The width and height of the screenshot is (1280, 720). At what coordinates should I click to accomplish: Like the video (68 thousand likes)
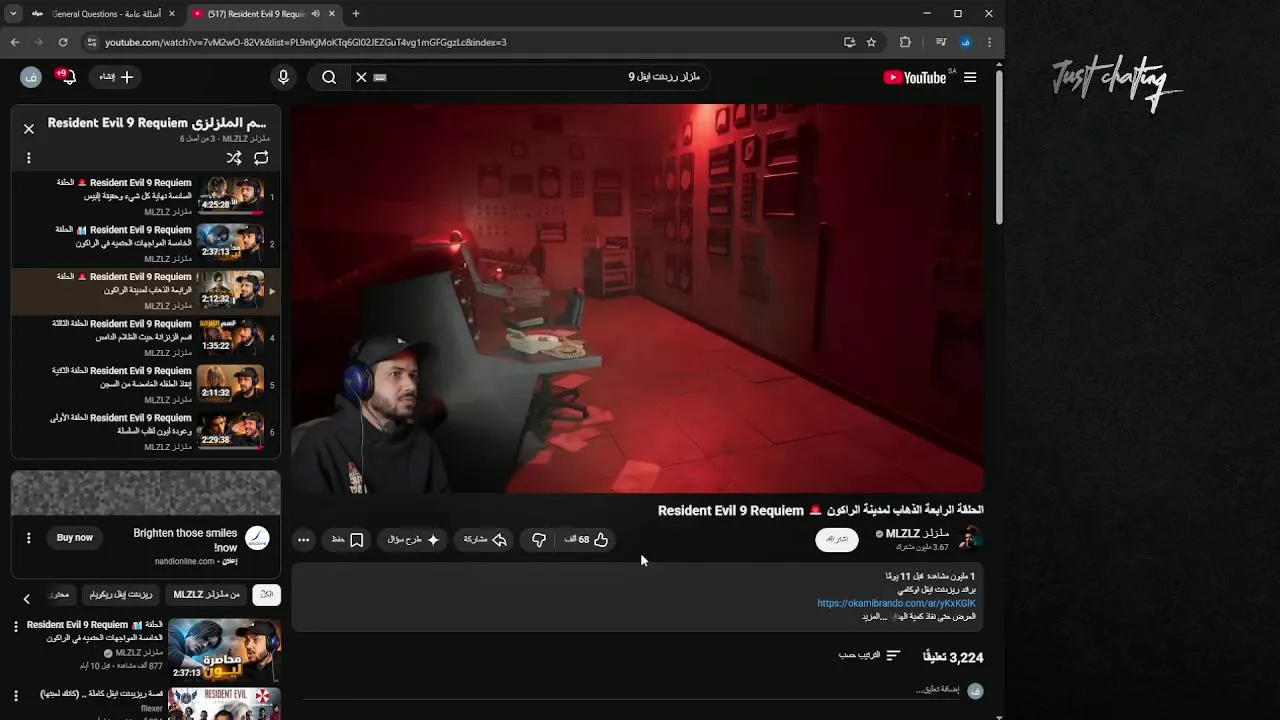click(588, 540)
